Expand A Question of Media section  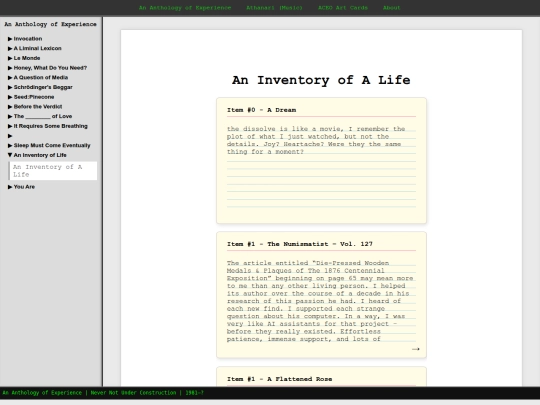click(38, 77)
